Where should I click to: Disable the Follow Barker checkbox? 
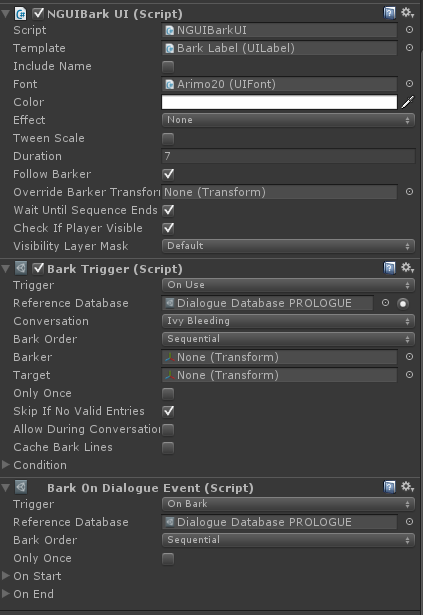(x=168, y=174)
